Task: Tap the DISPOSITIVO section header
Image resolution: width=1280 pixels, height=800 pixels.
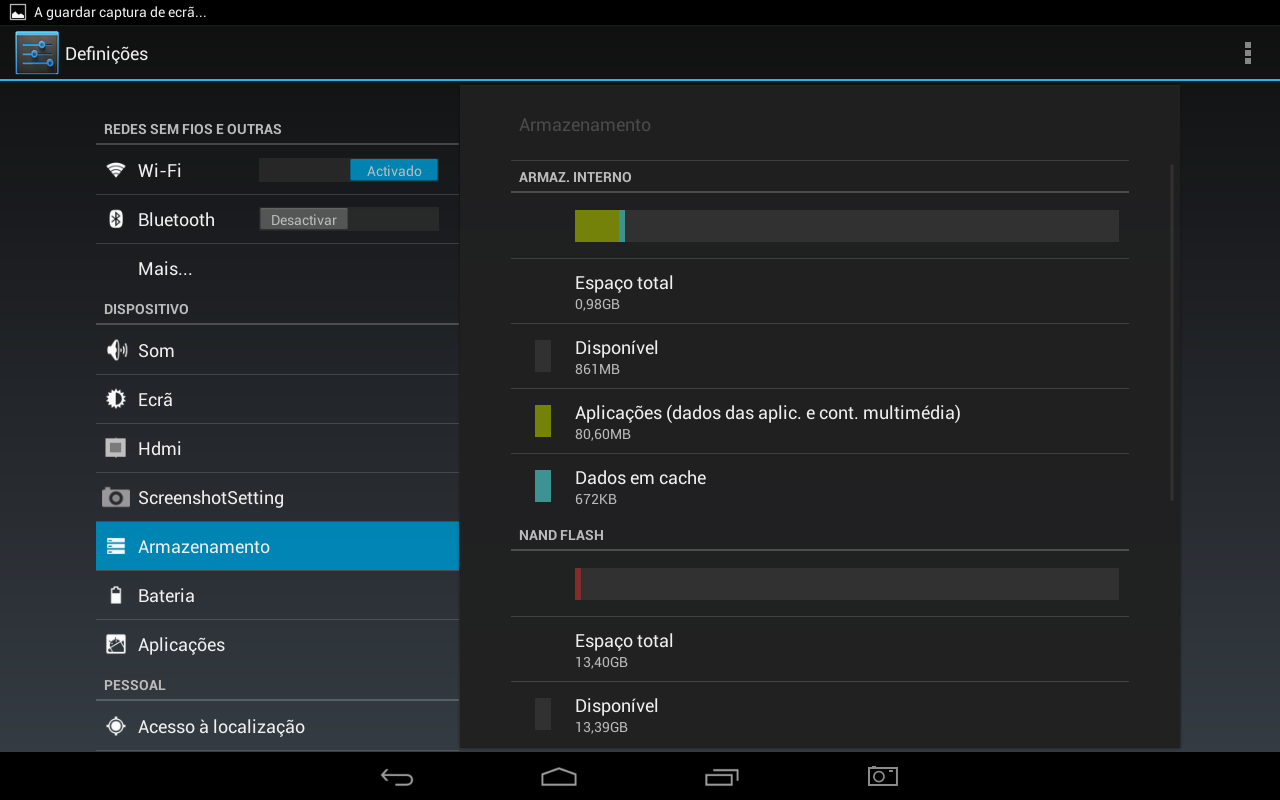Action: coord(146,309)
